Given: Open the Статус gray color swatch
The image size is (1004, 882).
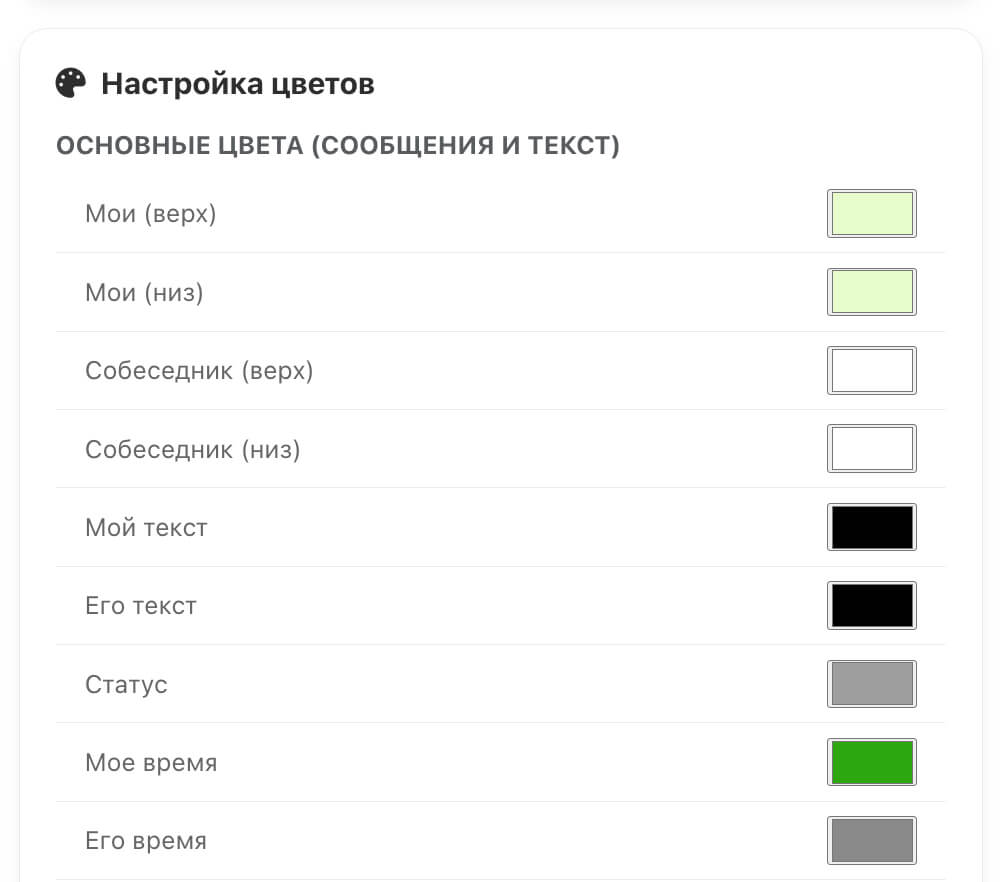Looking at the screenshot, I should (x=871, y=684).
